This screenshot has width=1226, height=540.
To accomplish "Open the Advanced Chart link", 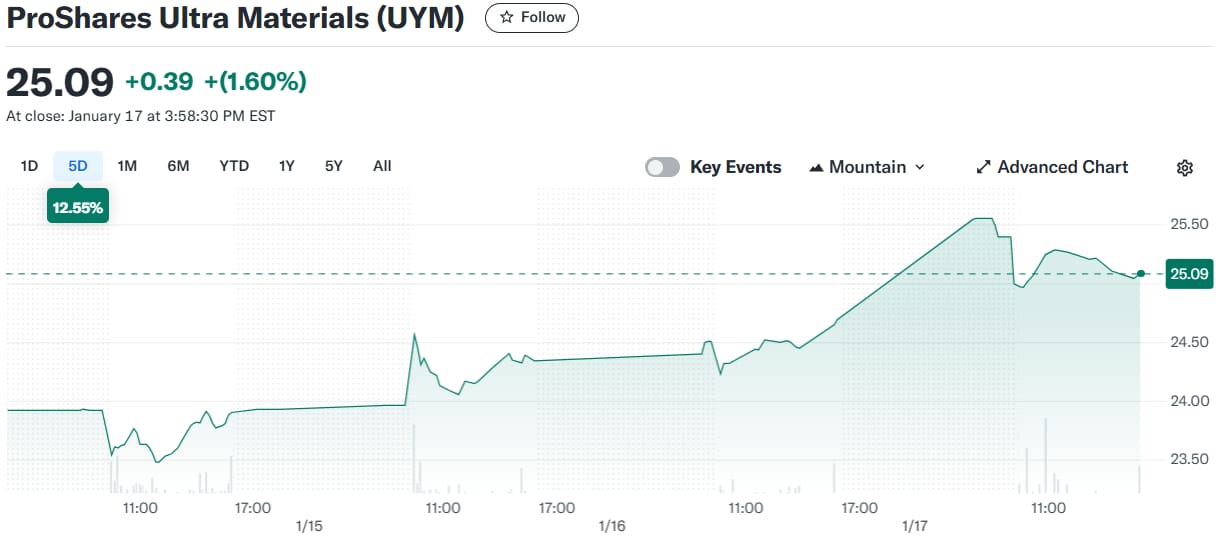I will (1052, 167).
